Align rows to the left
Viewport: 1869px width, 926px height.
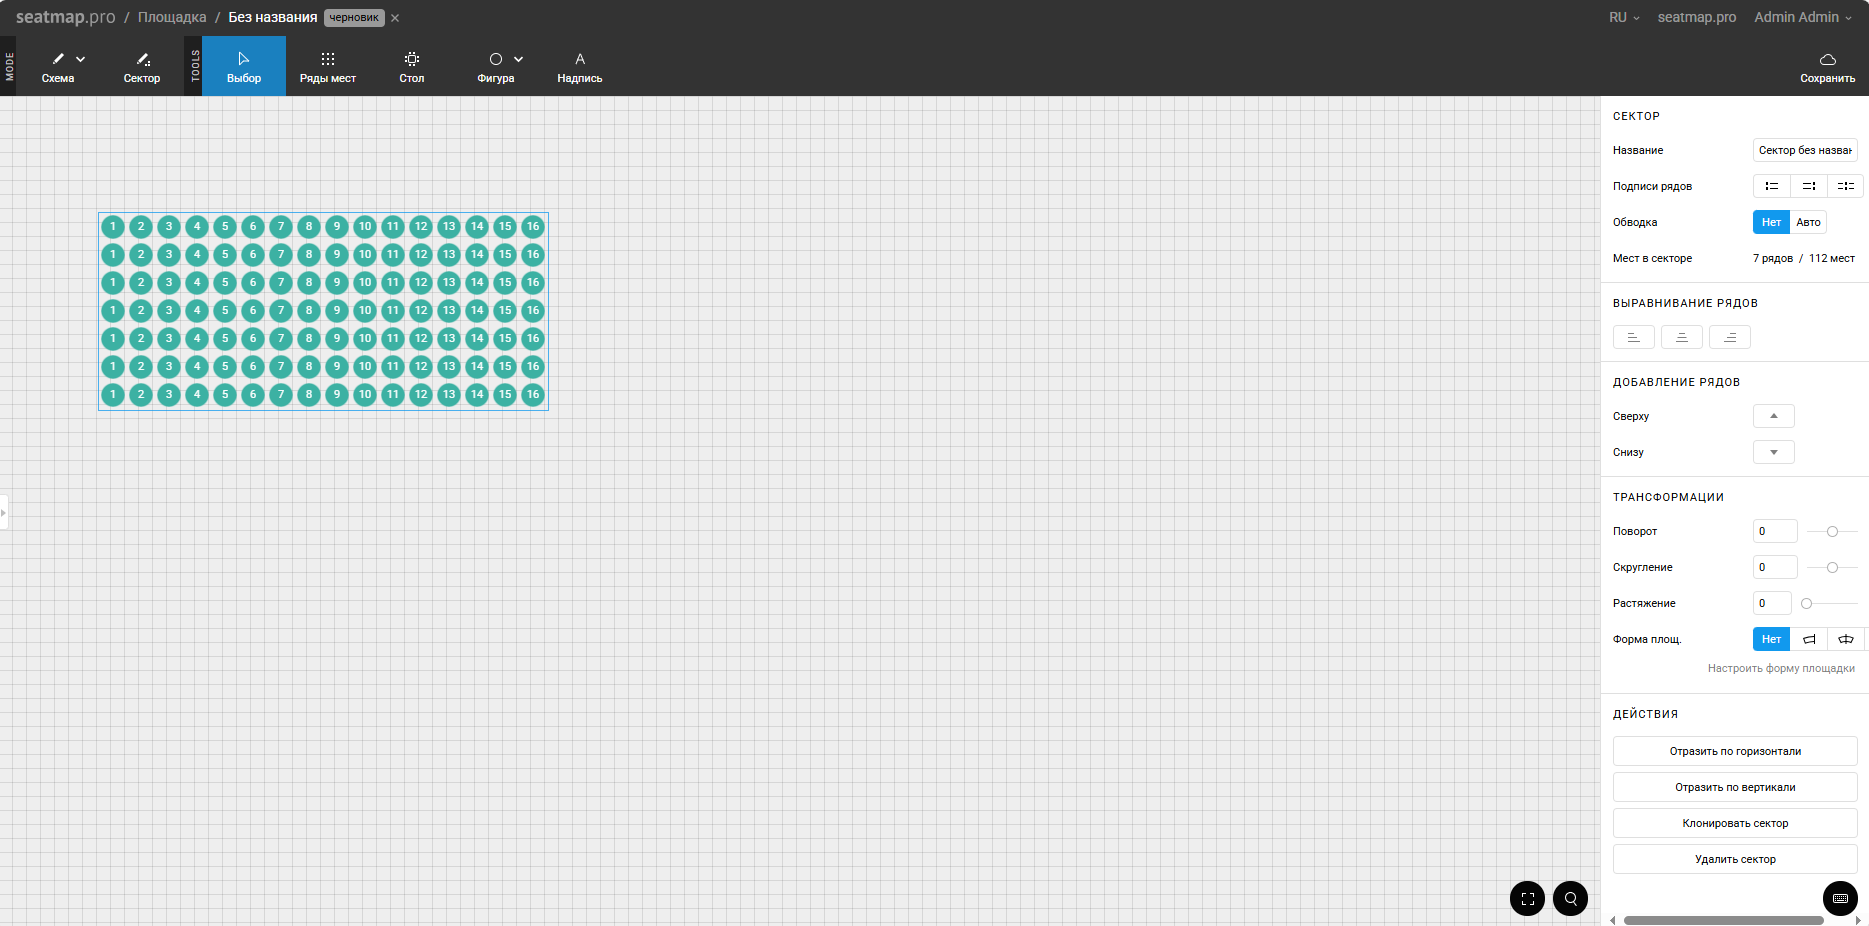[x=1634, y=337]
